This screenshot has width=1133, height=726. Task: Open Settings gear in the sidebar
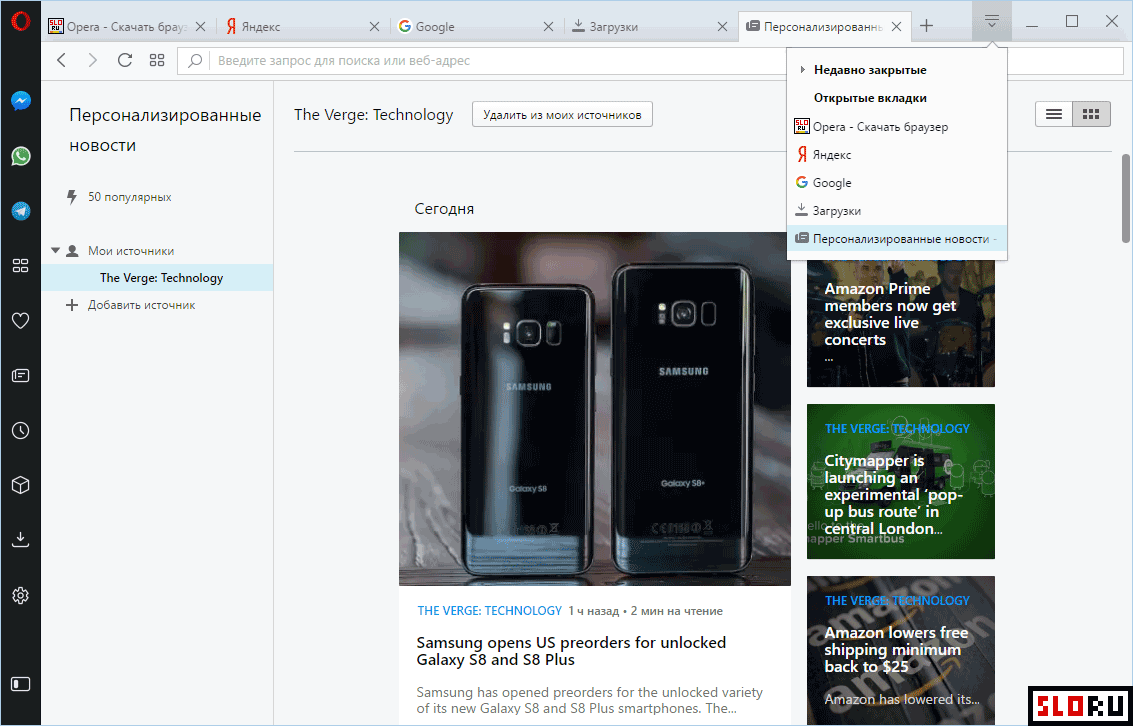pyautogui.click(x=20, y=595)
